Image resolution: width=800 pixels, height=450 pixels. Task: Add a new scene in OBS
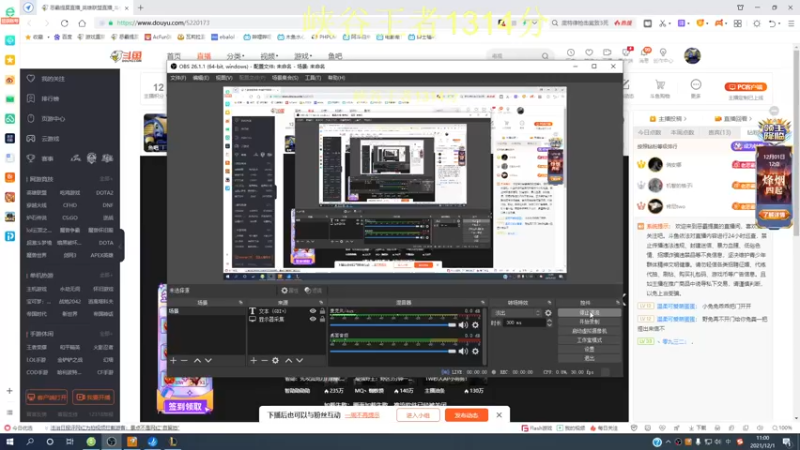(173, 360)
